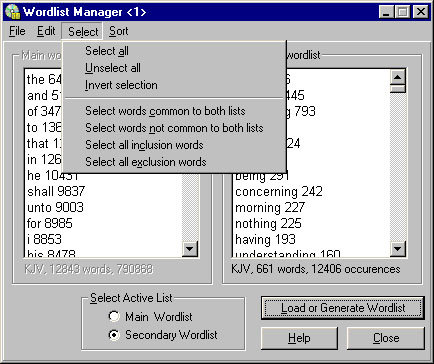
Task: Click main wordlist scroll down arrow
Action: click(190, 249)
